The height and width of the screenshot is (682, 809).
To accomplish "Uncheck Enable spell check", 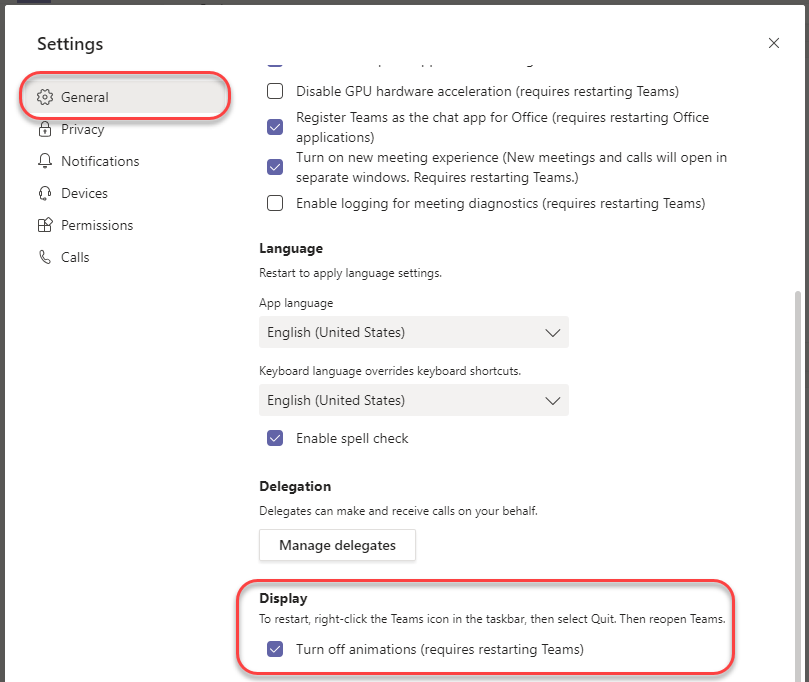I will (275, 438).
